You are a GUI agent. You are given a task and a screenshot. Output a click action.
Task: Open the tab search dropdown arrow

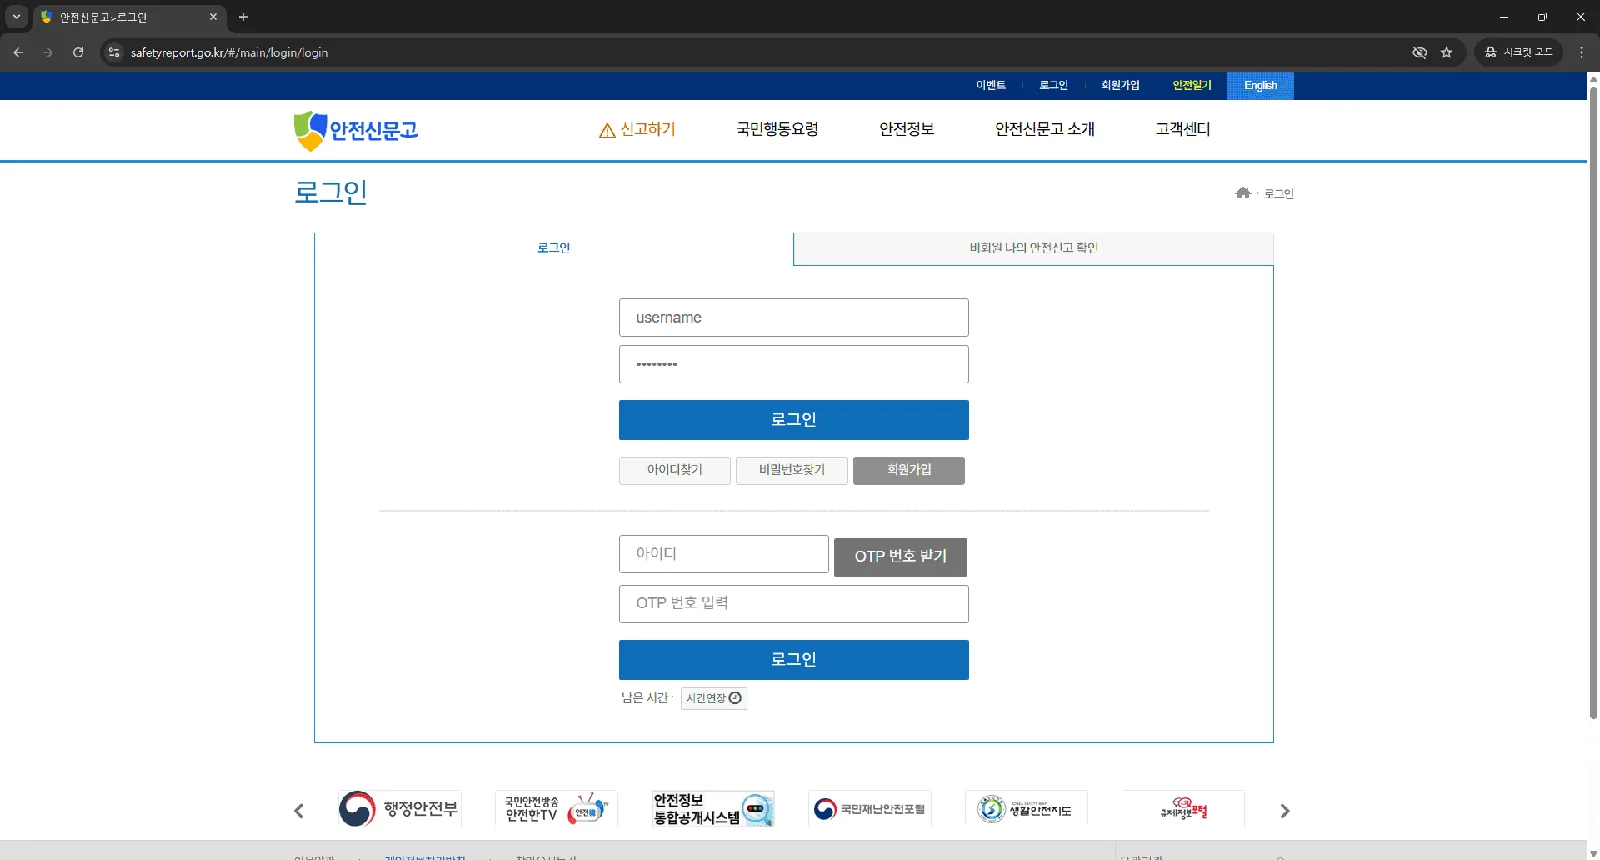click(16, 17)
